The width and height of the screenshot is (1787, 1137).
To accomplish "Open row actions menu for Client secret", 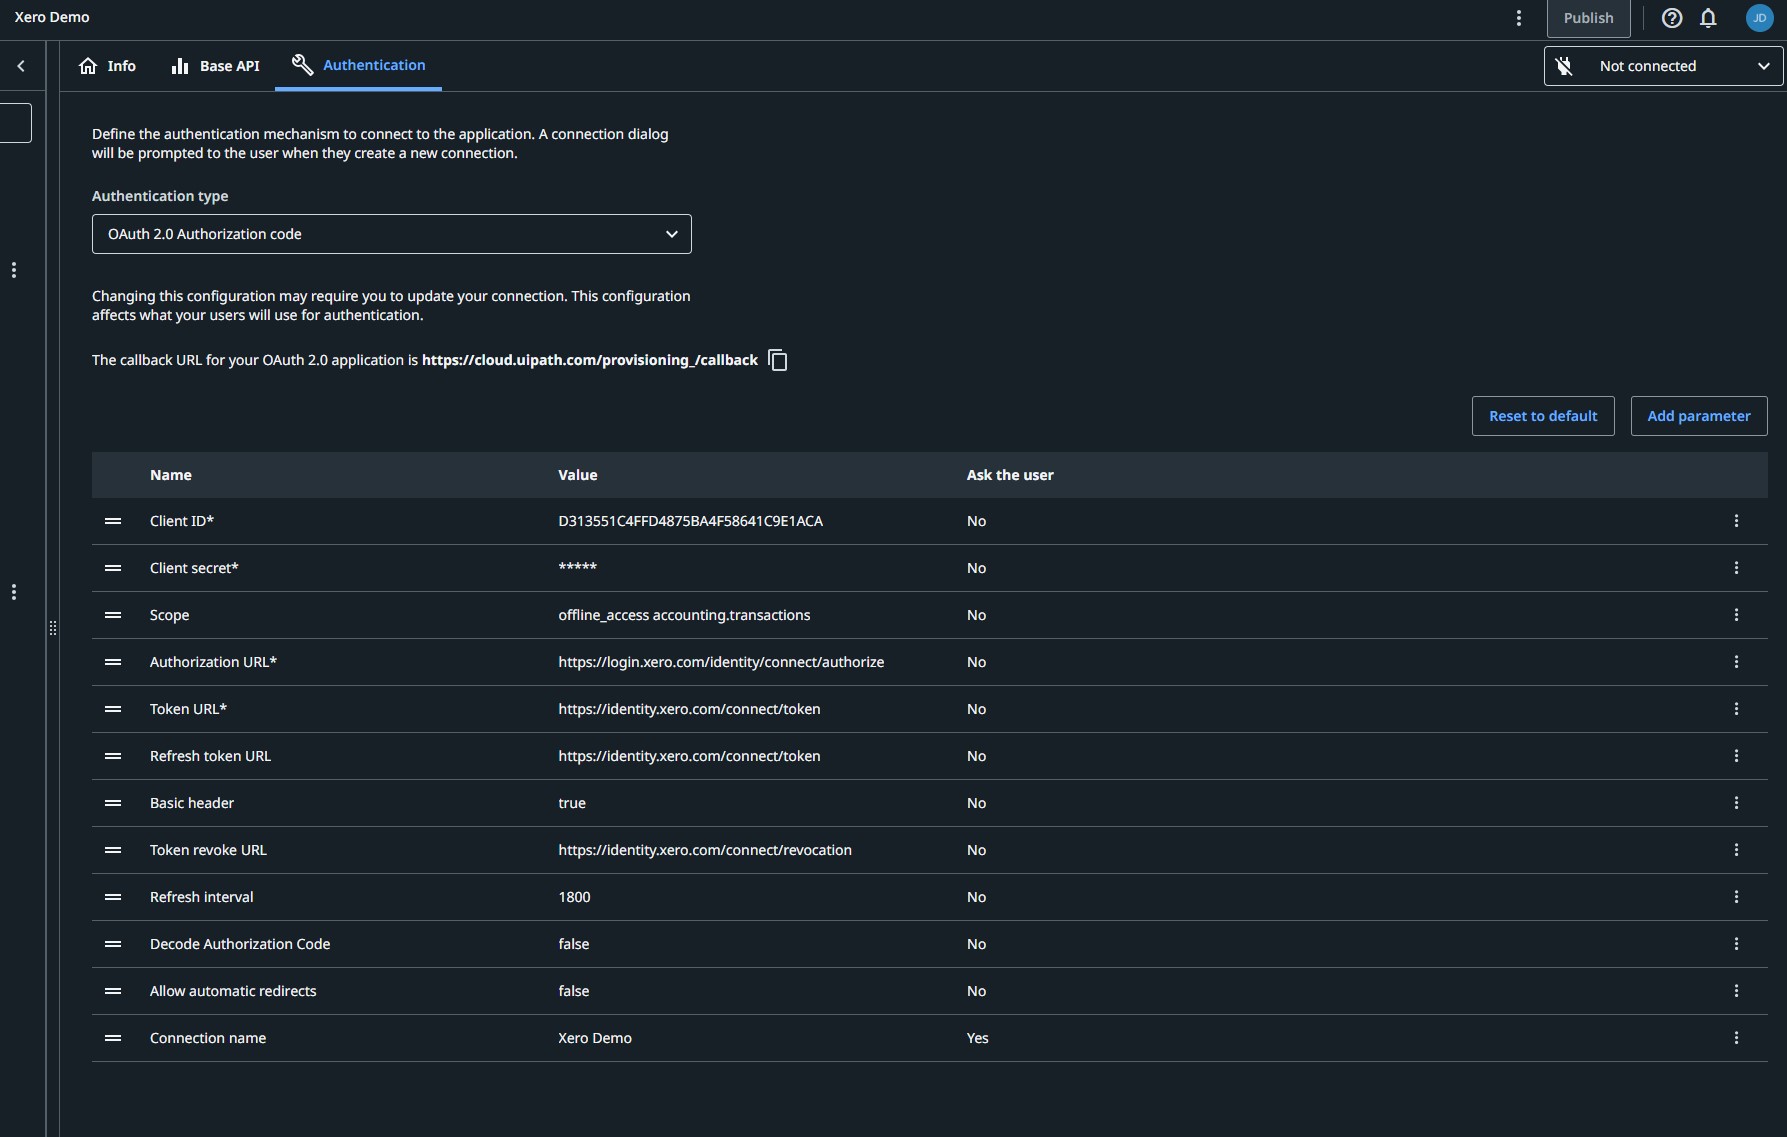I will coord(1736,568).
